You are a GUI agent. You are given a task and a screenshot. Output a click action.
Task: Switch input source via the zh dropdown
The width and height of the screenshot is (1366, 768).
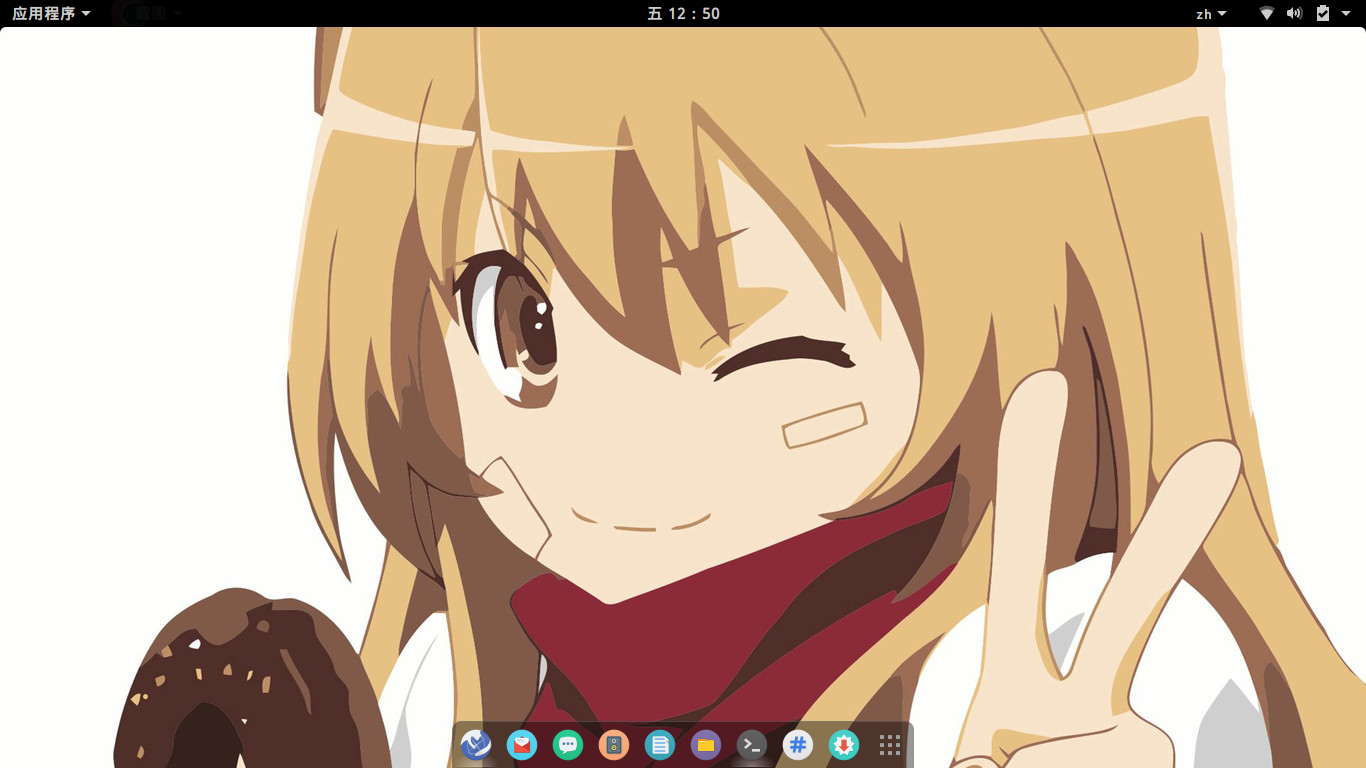(1211, 13)
